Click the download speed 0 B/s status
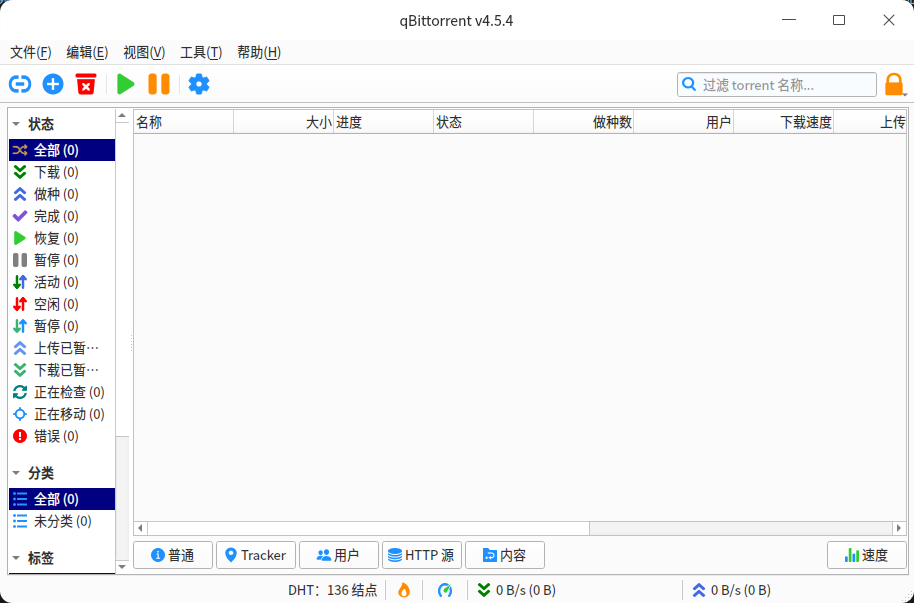Screen dimensions: 914x603 [x=516, y=590]
